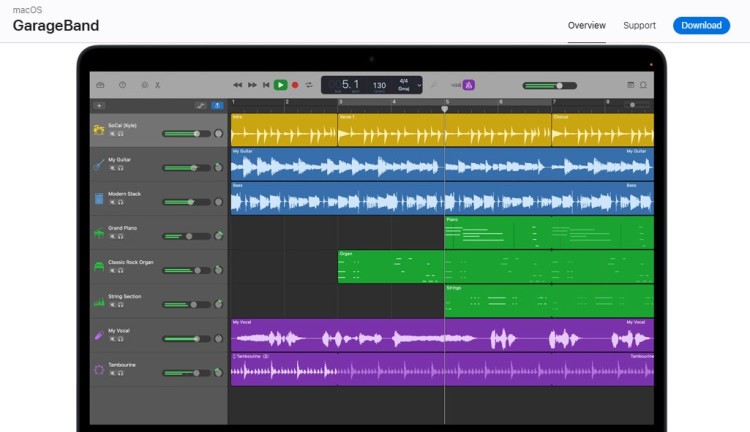Mute the My Vocal track
Screen dimensions: 750x432
point(112,339)
